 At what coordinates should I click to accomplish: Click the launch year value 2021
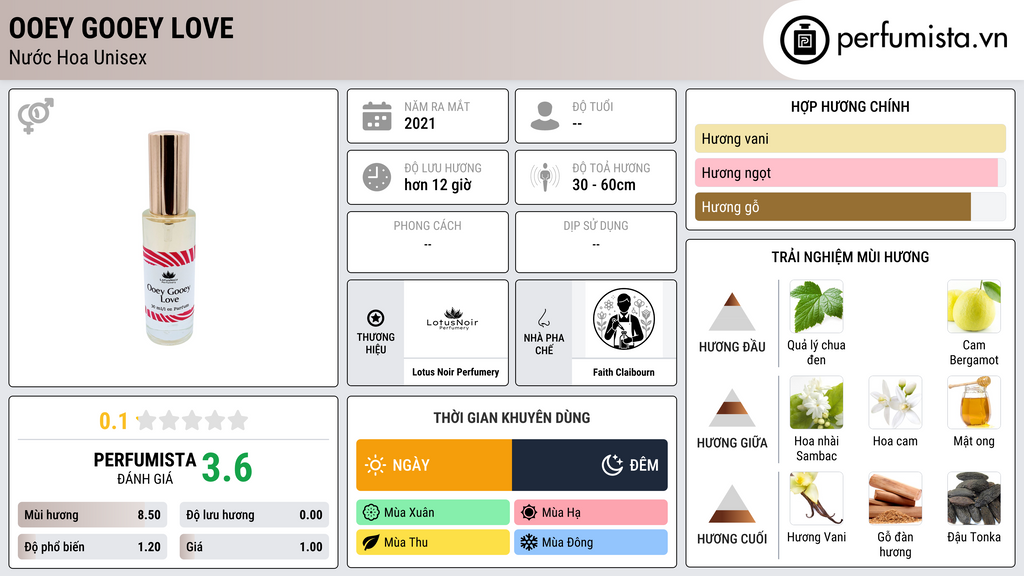point(419,123)
